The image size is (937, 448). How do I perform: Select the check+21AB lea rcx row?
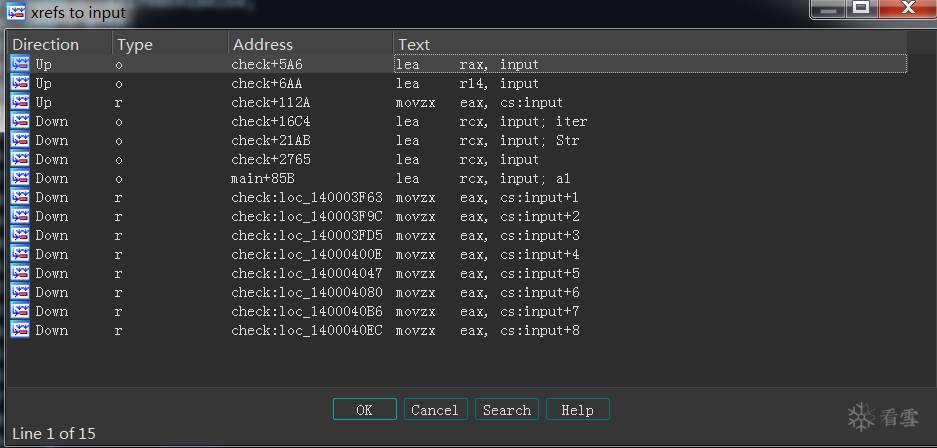458,140
